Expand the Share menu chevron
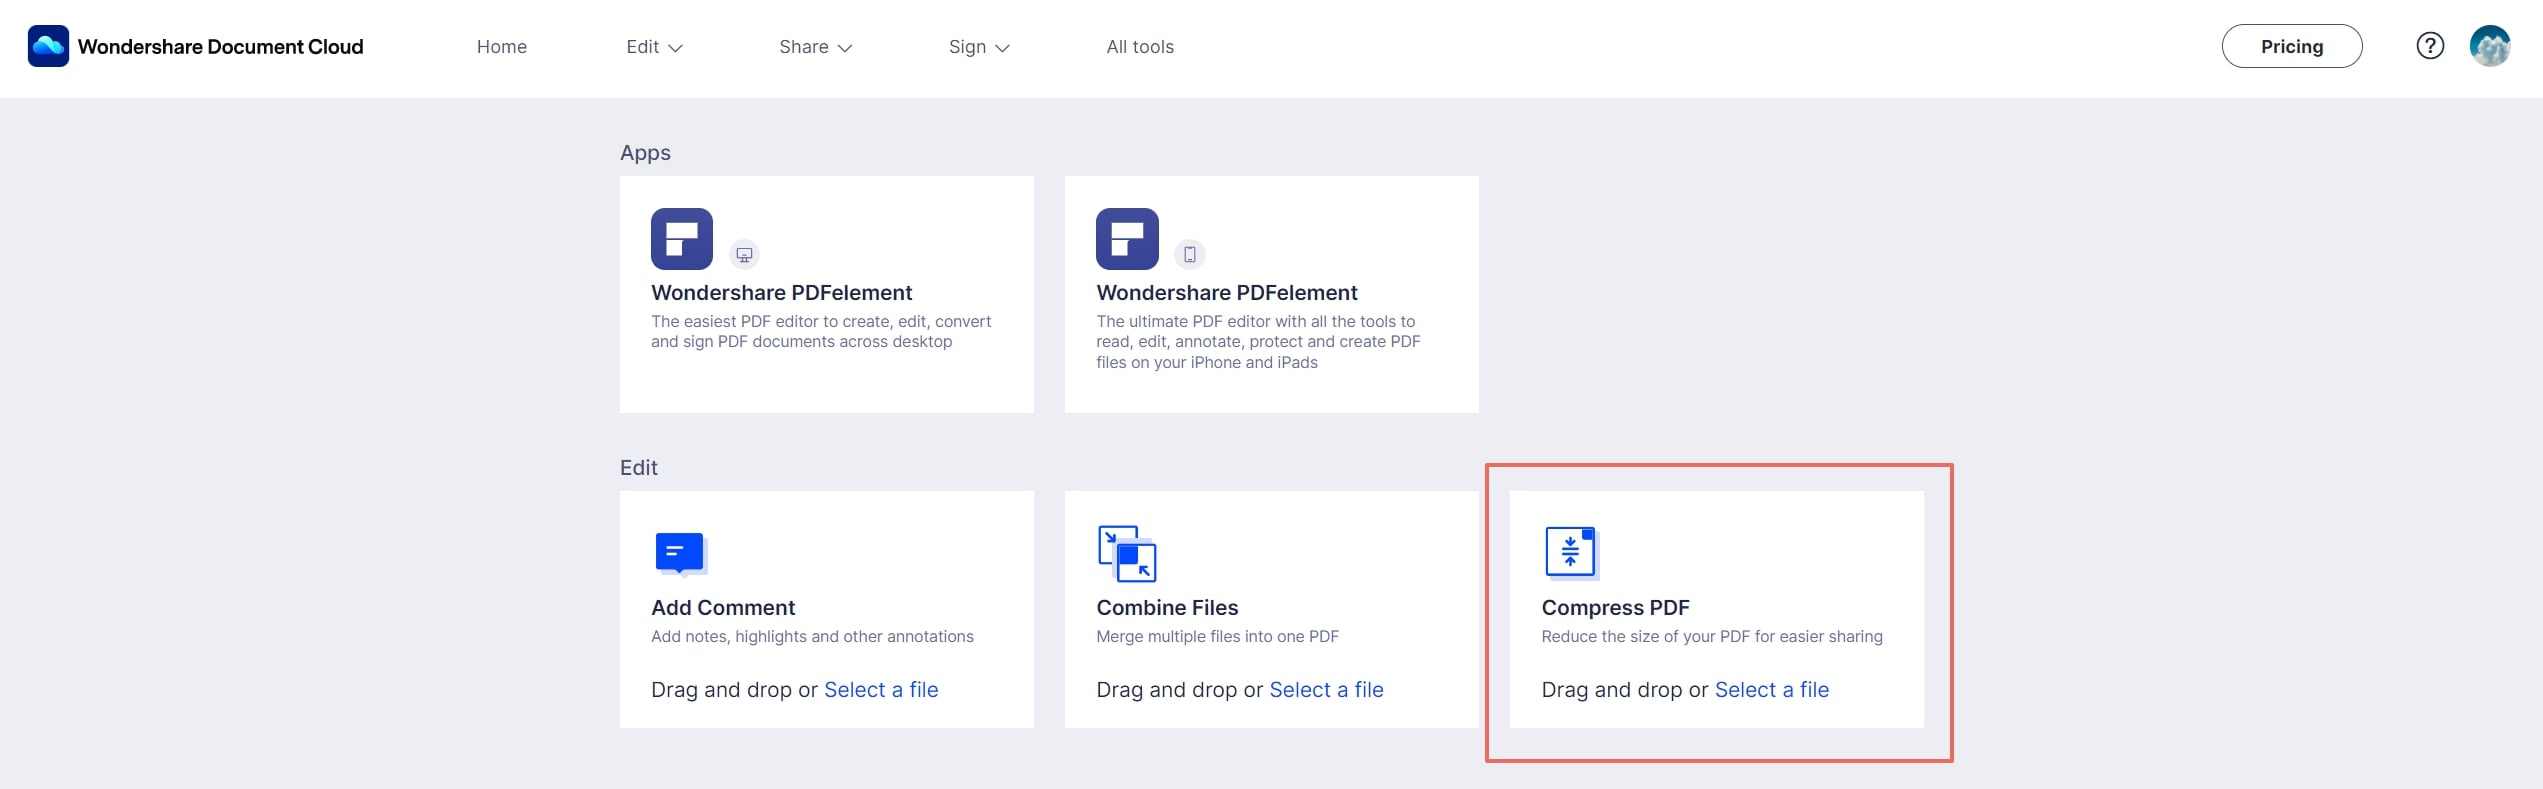2543x789 pixels. [x=845, y=48]
